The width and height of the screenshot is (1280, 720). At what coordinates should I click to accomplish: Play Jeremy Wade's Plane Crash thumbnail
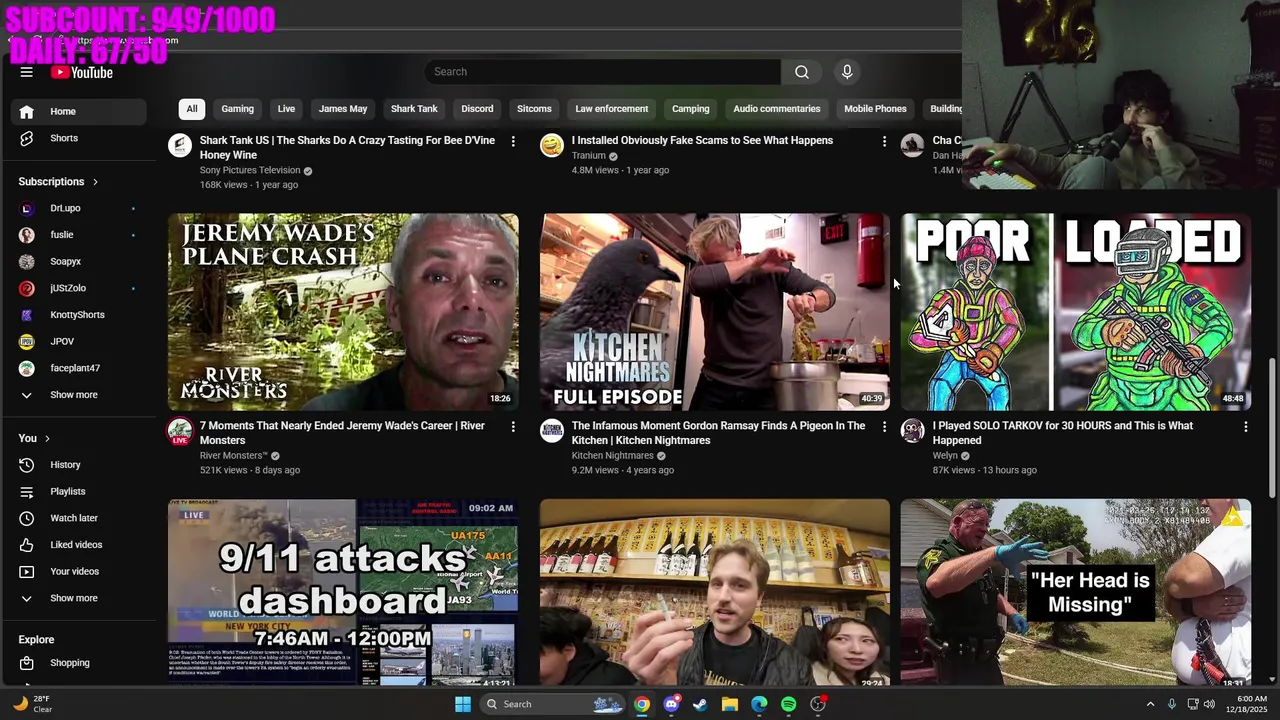coord(343,311)
